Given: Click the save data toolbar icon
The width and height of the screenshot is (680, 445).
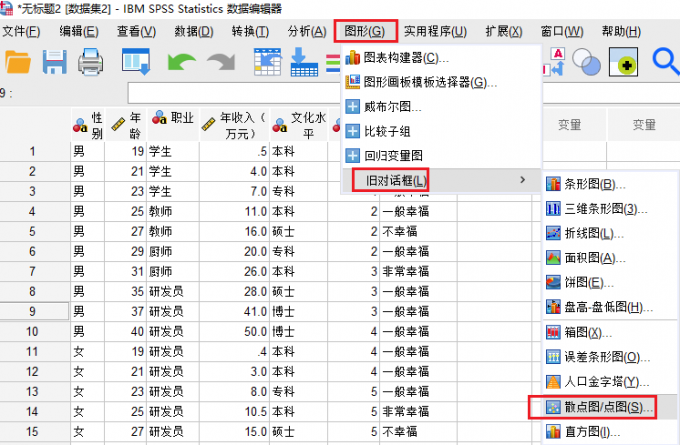Looking at the screenshot, I should click(54, 62).
